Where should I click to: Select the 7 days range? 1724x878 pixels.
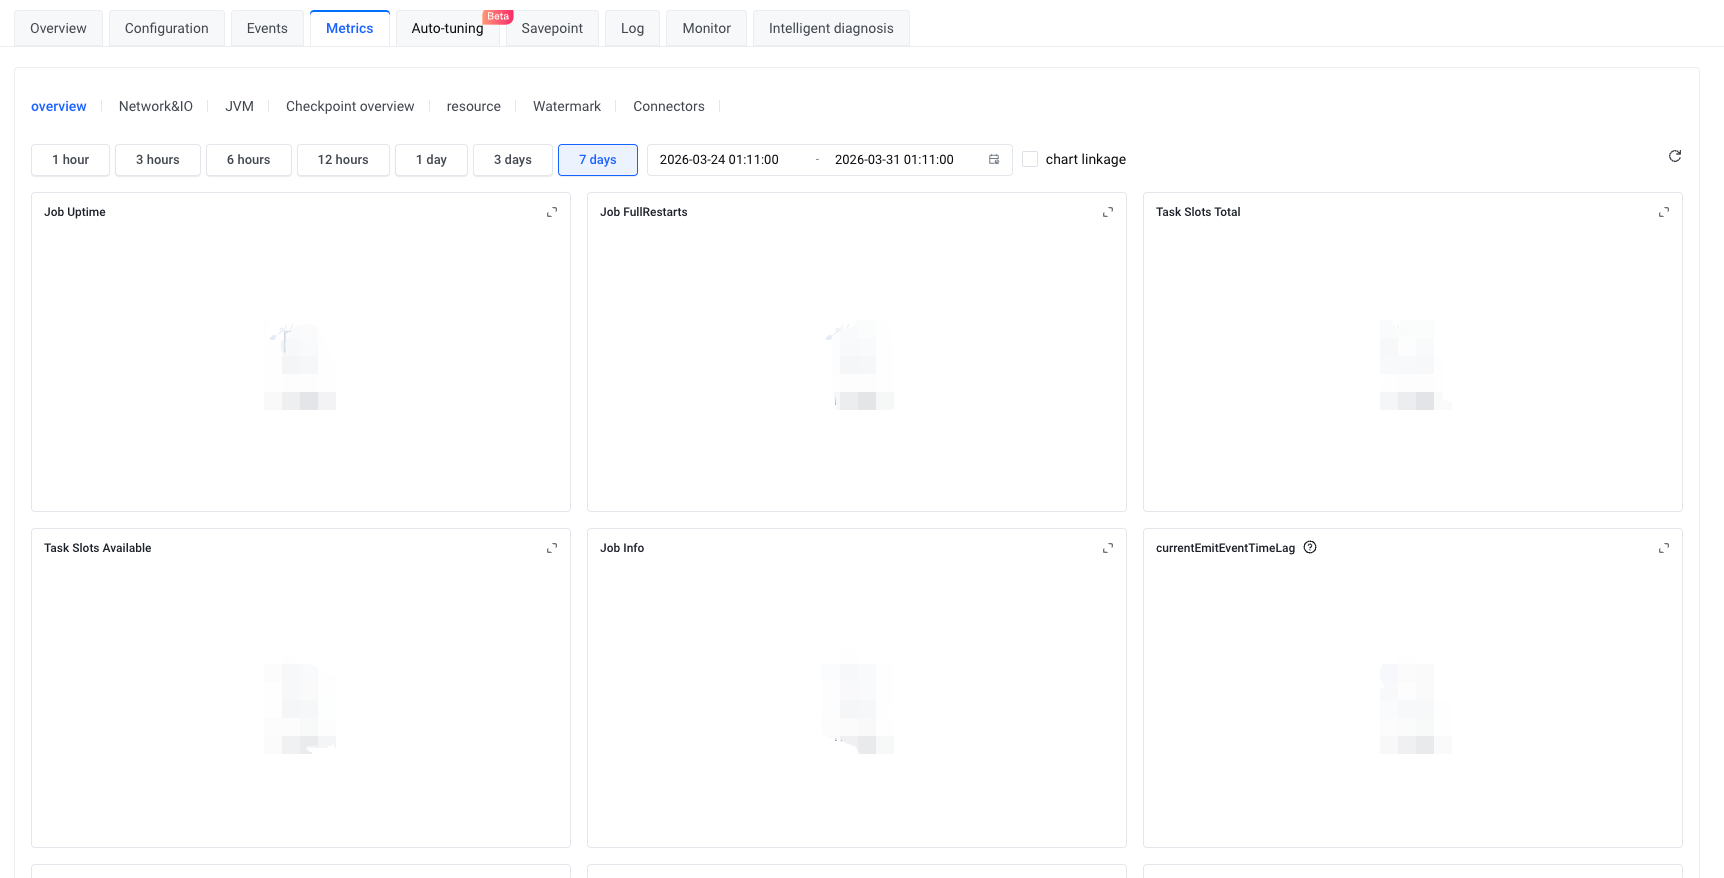pos(598,160)
